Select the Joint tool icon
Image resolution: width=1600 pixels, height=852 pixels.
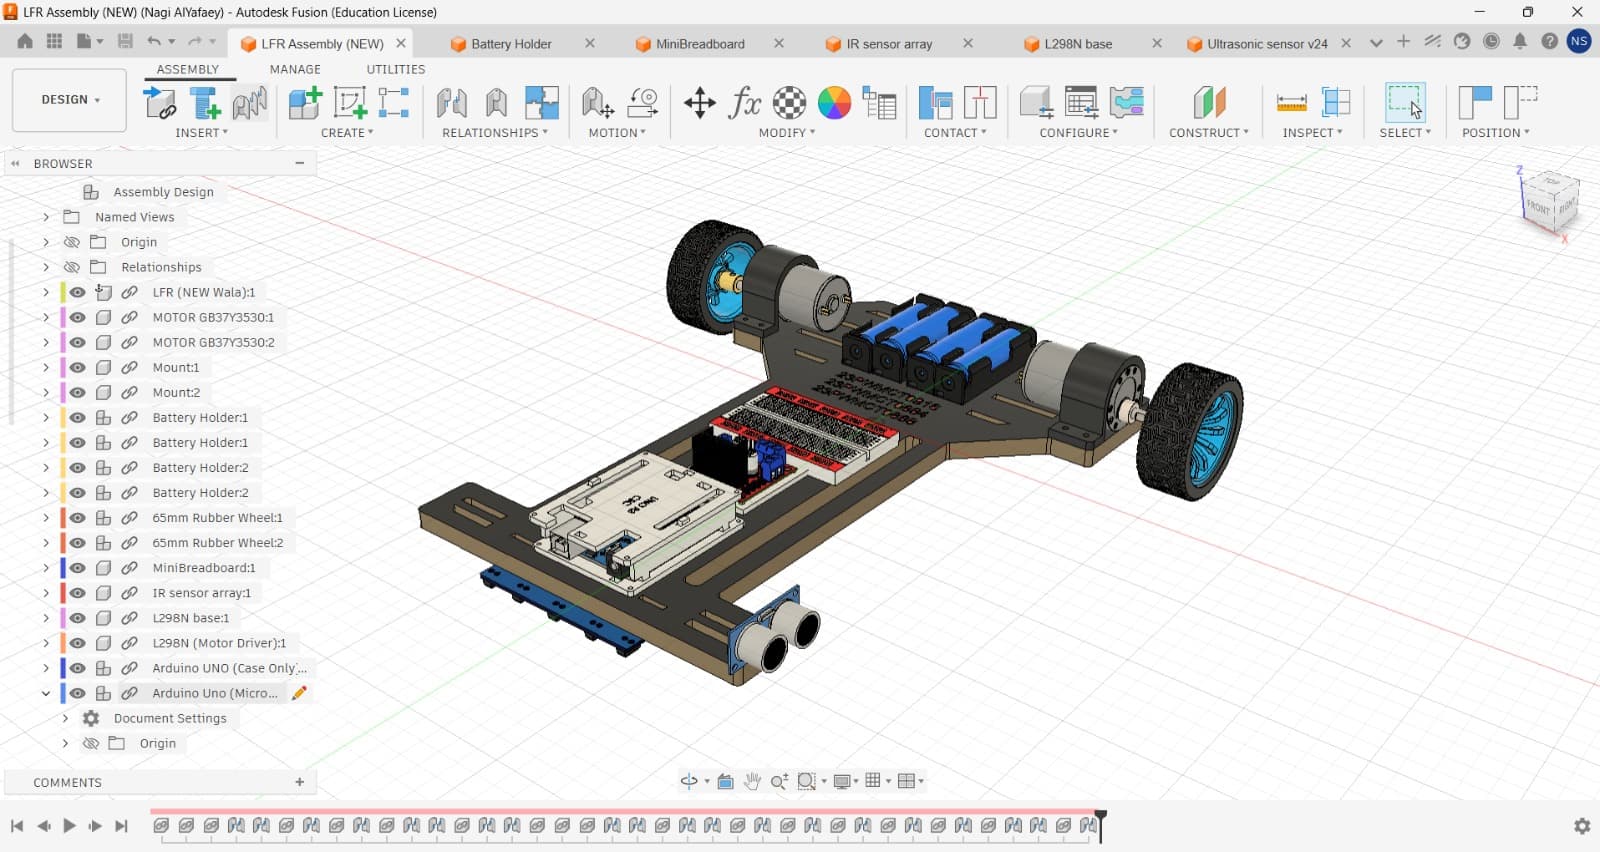click(x=452, y=103)
